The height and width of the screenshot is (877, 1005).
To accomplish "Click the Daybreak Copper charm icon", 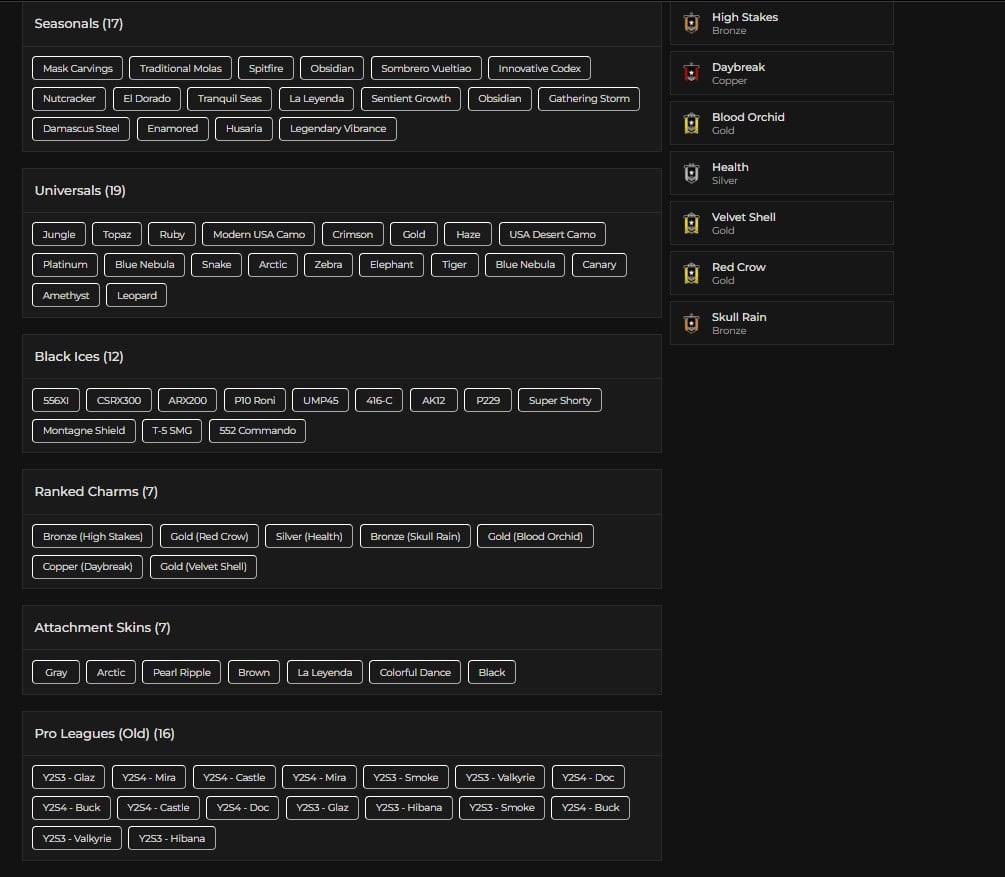I will tap(691, 73).
